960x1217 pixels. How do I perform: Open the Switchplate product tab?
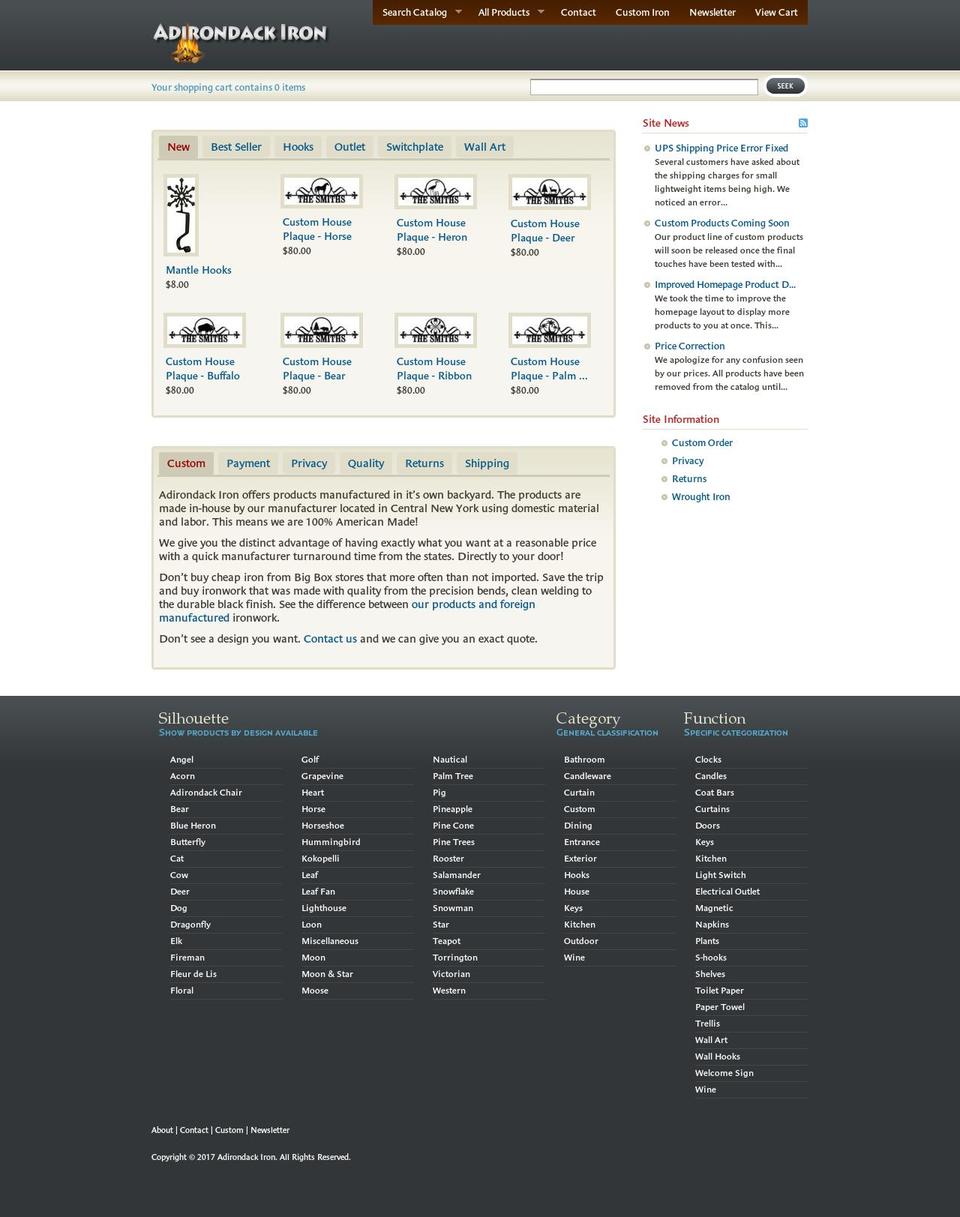(x=414, y=147)
